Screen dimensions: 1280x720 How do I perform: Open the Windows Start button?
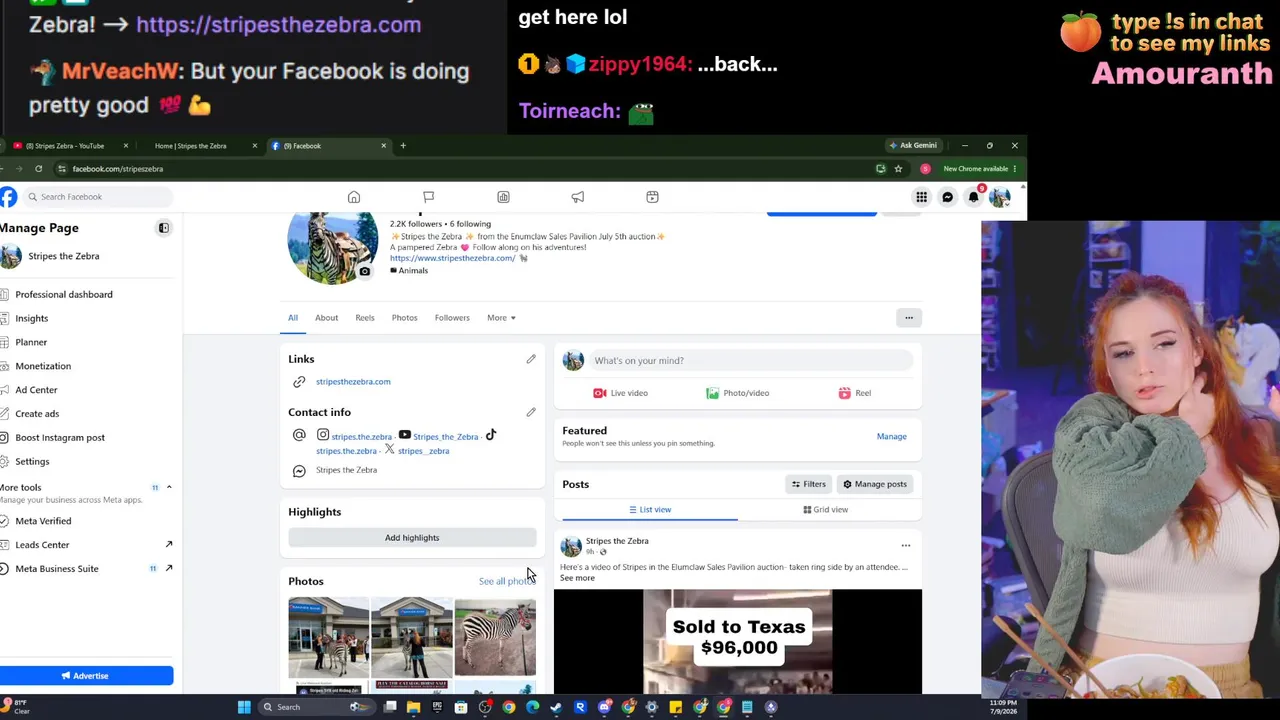pos(244,707)
